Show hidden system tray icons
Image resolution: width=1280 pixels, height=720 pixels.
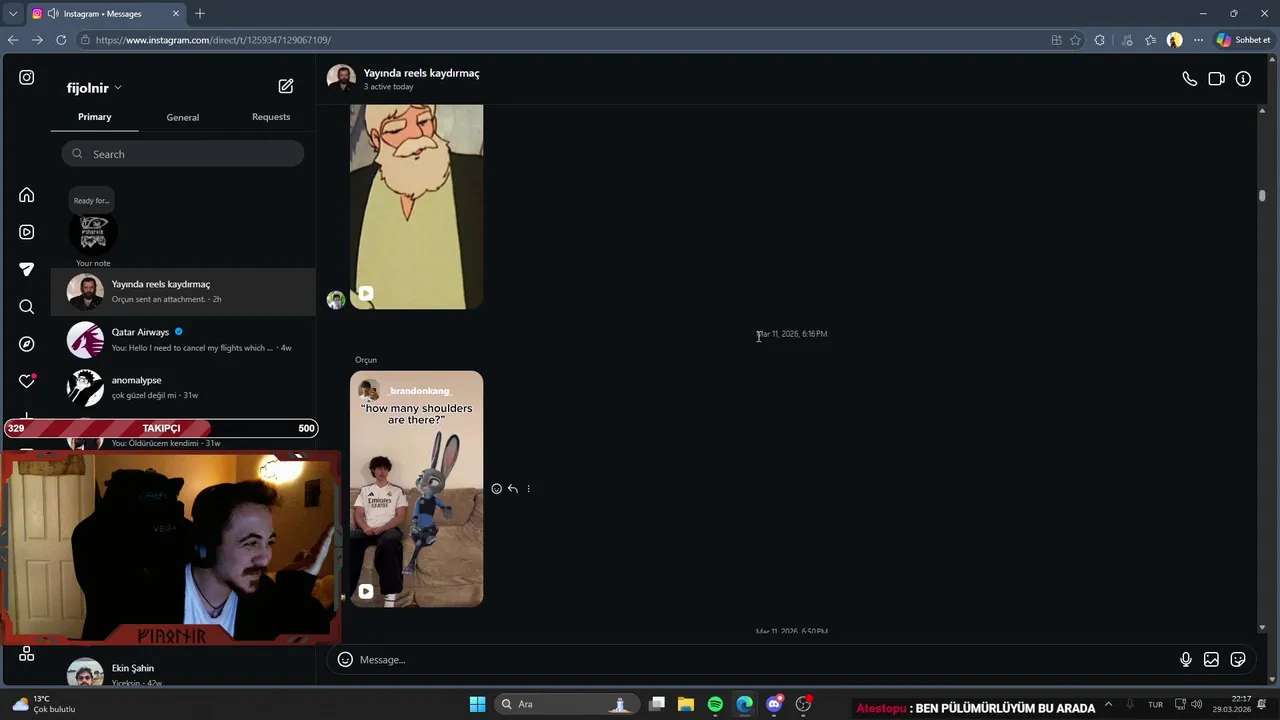1108,704
